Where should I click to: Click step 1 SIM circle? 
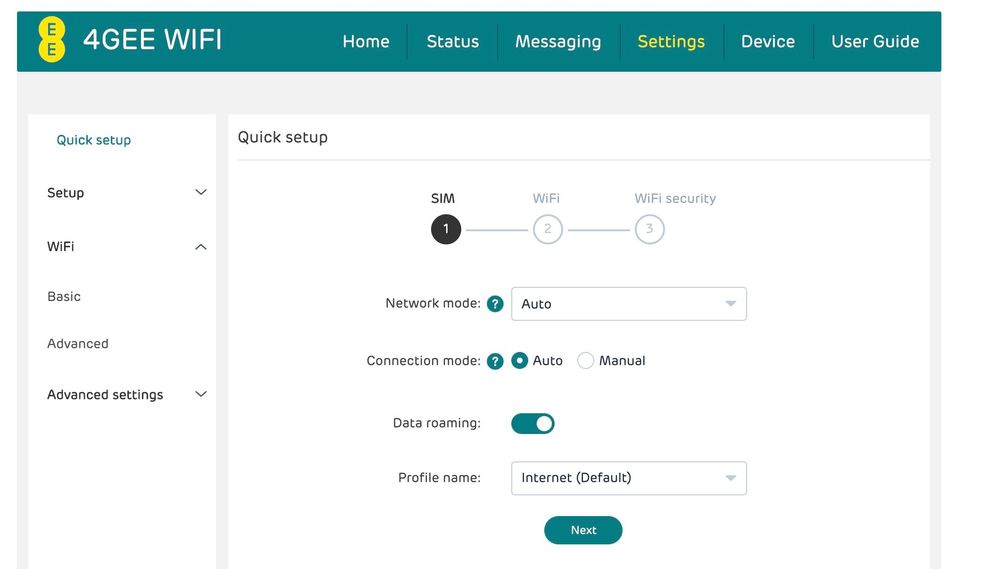pos(446,229)
